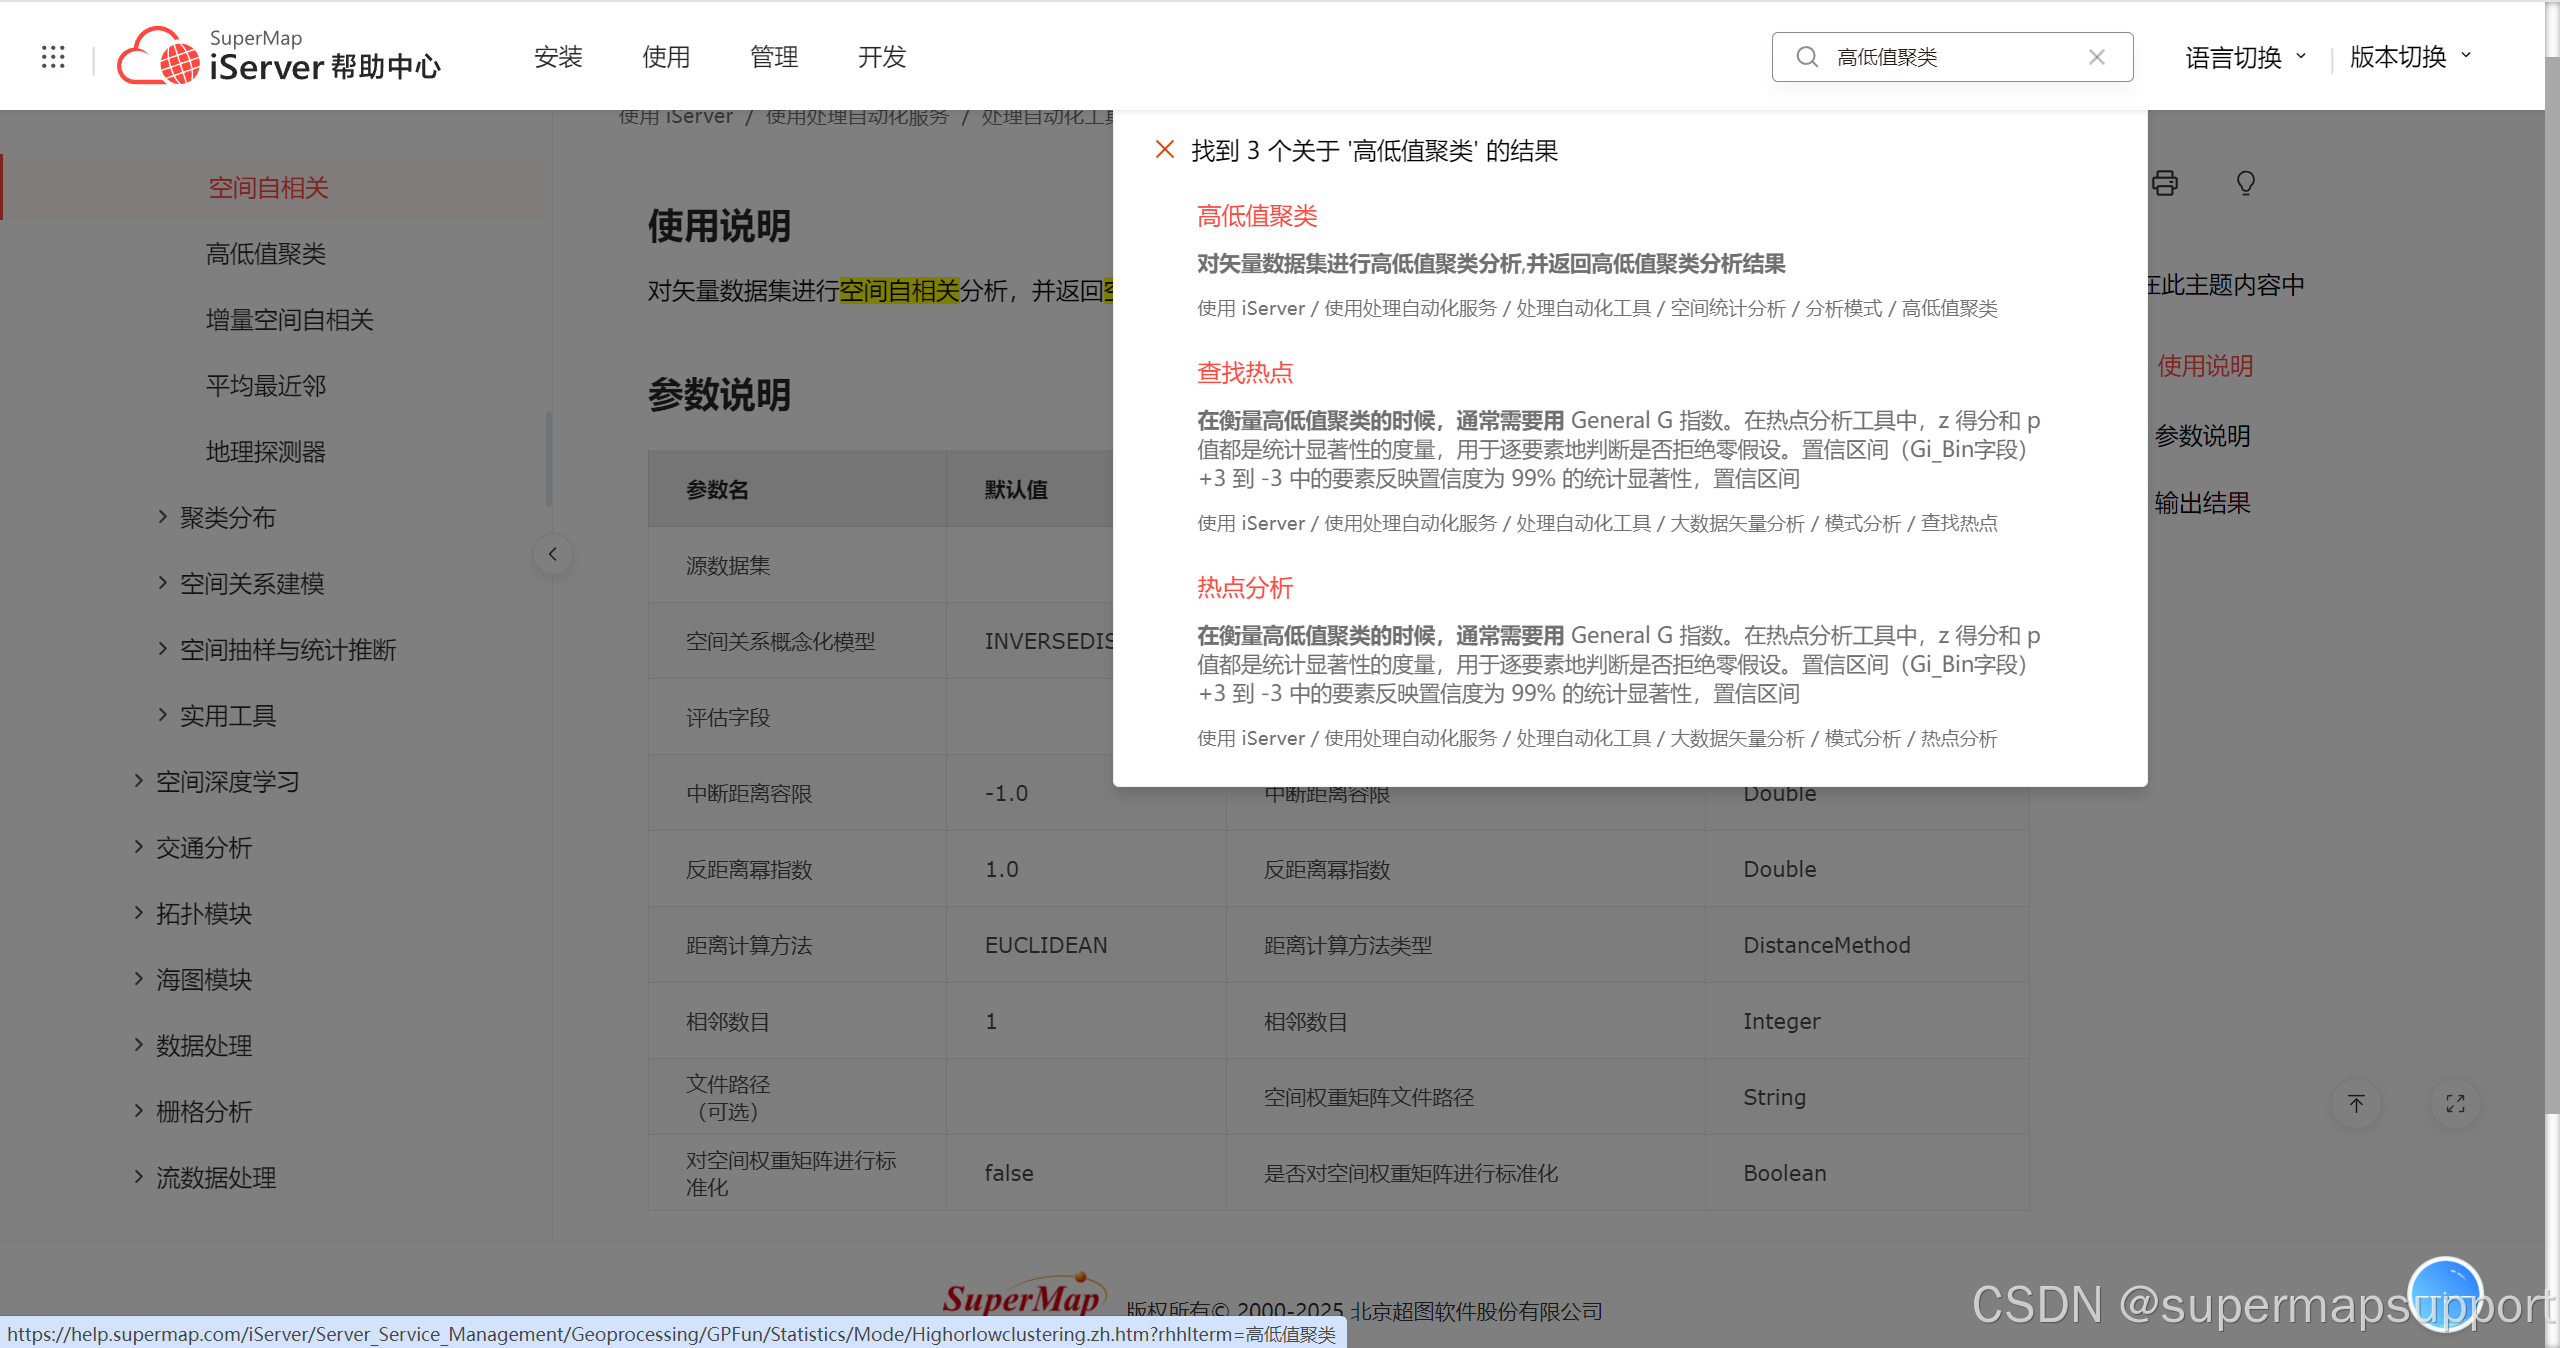Open the 语言切换 dropdown

pyautogui.click(x=2245, y=57)
